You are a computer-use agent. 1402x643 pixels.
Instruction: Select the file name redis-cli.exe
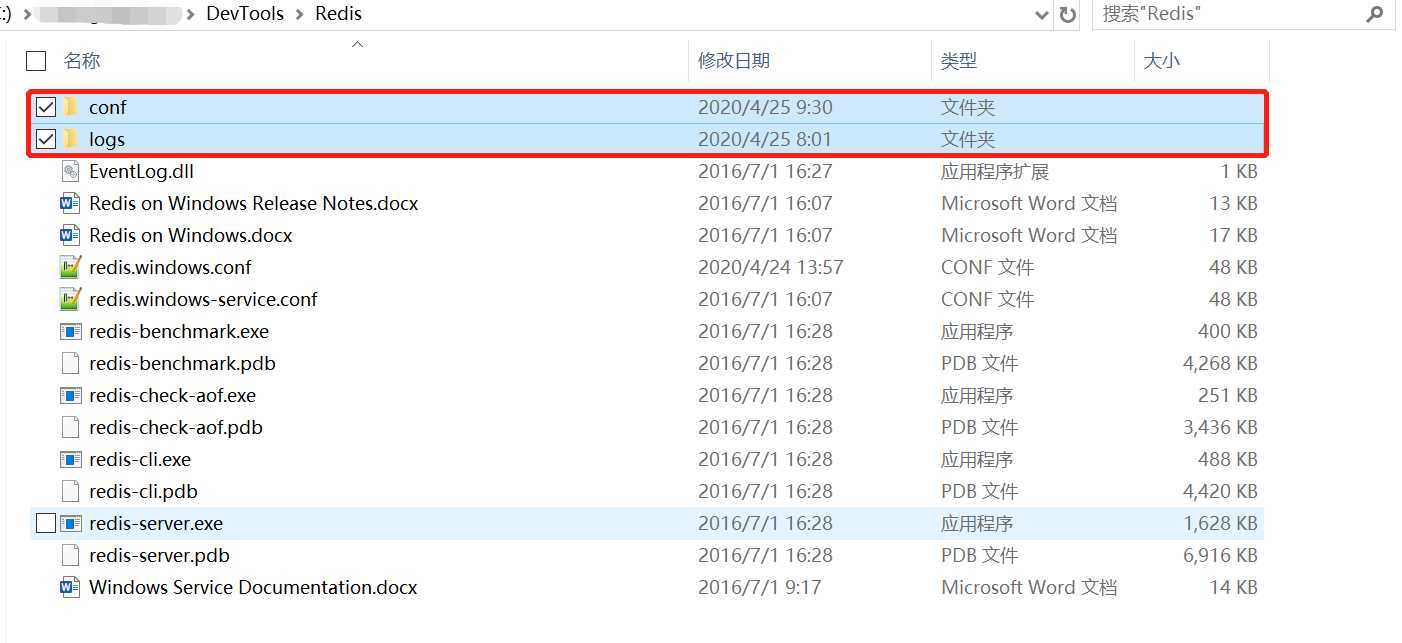coord(140,459)
